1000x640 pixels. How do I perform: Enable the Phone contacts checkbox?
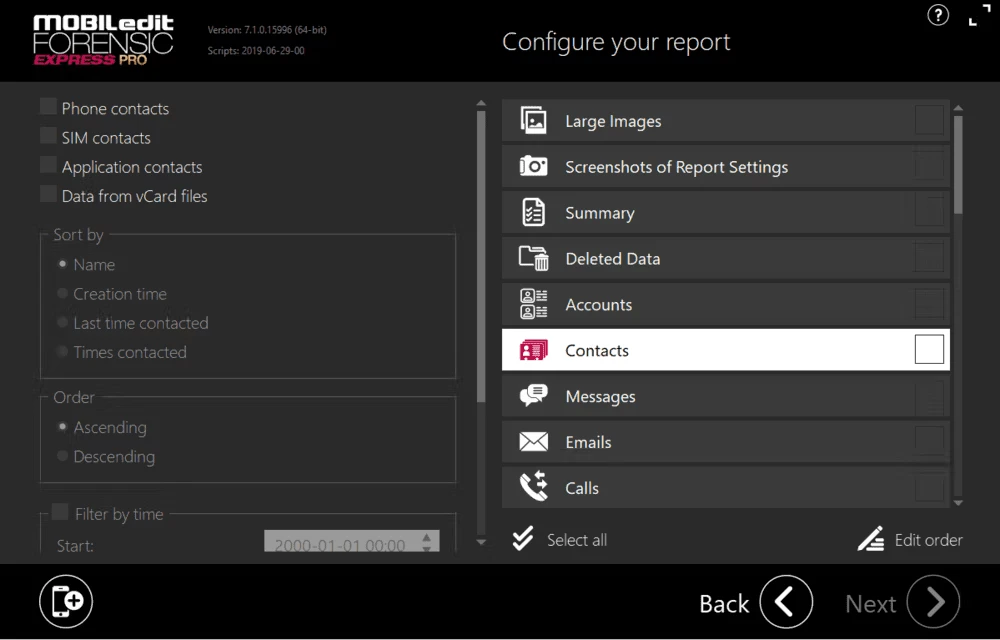point(48,107)
